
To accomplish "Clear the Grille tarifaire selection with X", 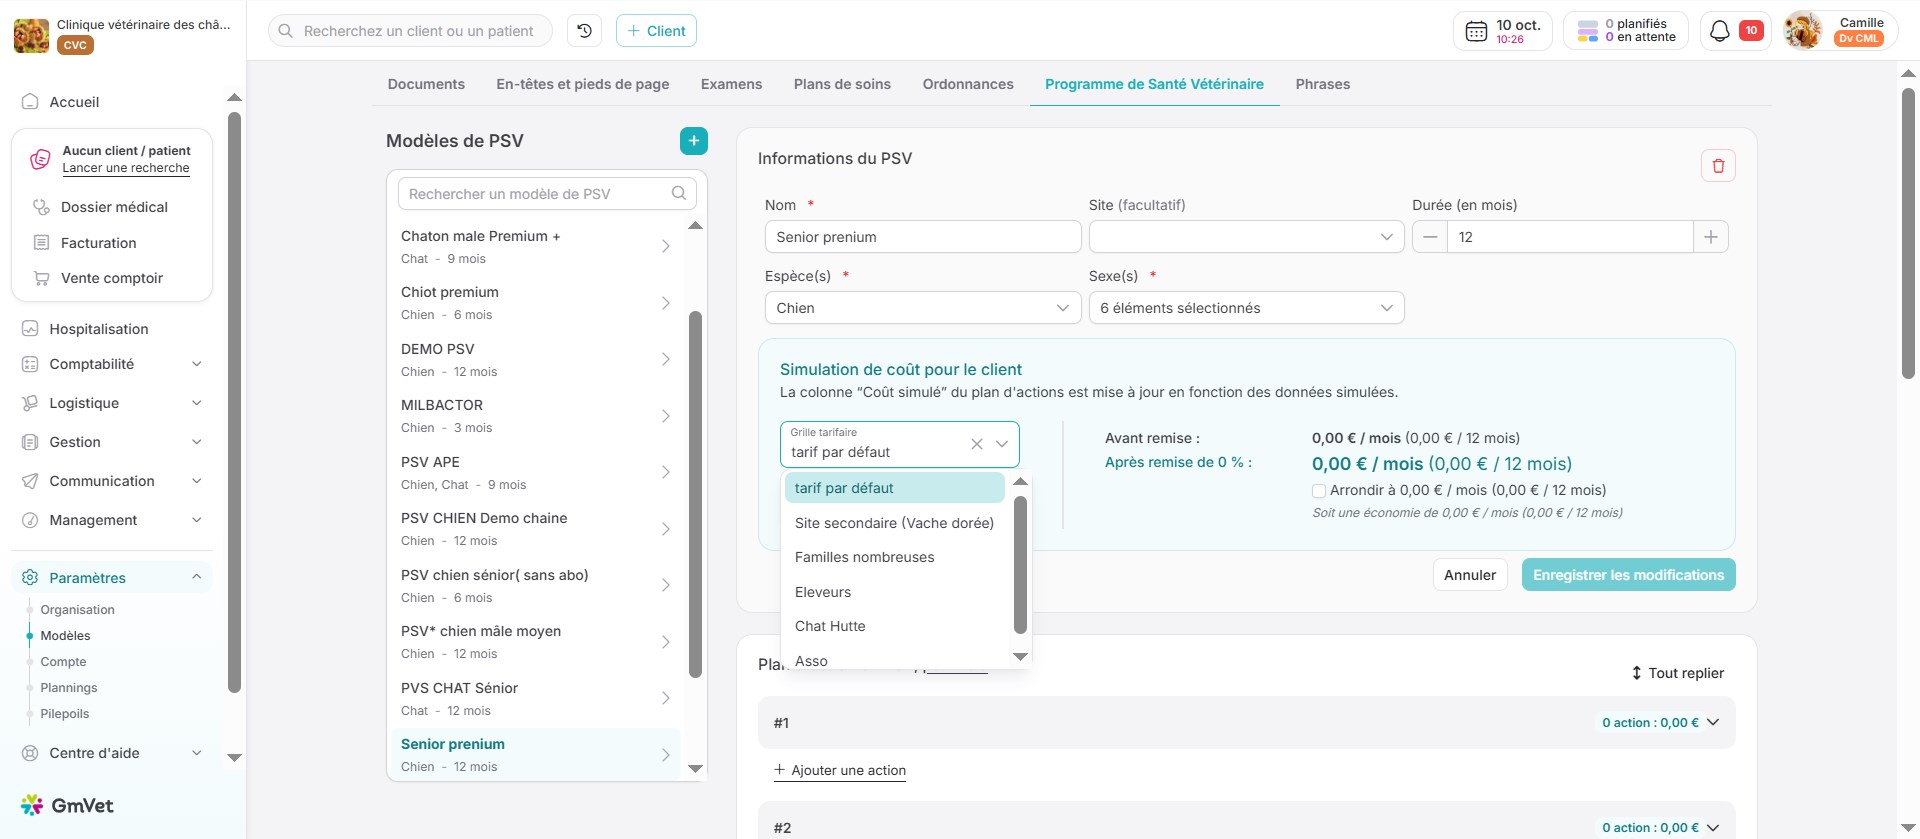I will pyautogui.click(x=976, y=444).
